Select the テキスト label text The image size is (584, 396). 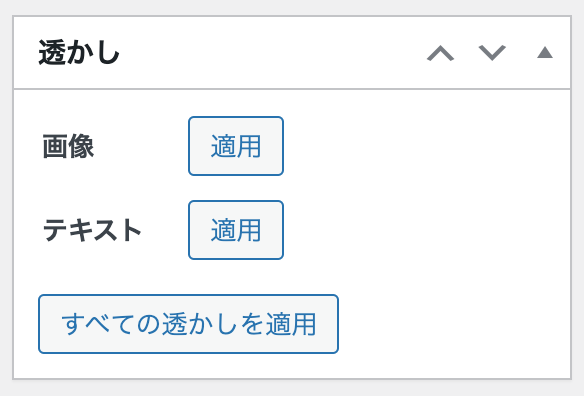tap(92, 230)
